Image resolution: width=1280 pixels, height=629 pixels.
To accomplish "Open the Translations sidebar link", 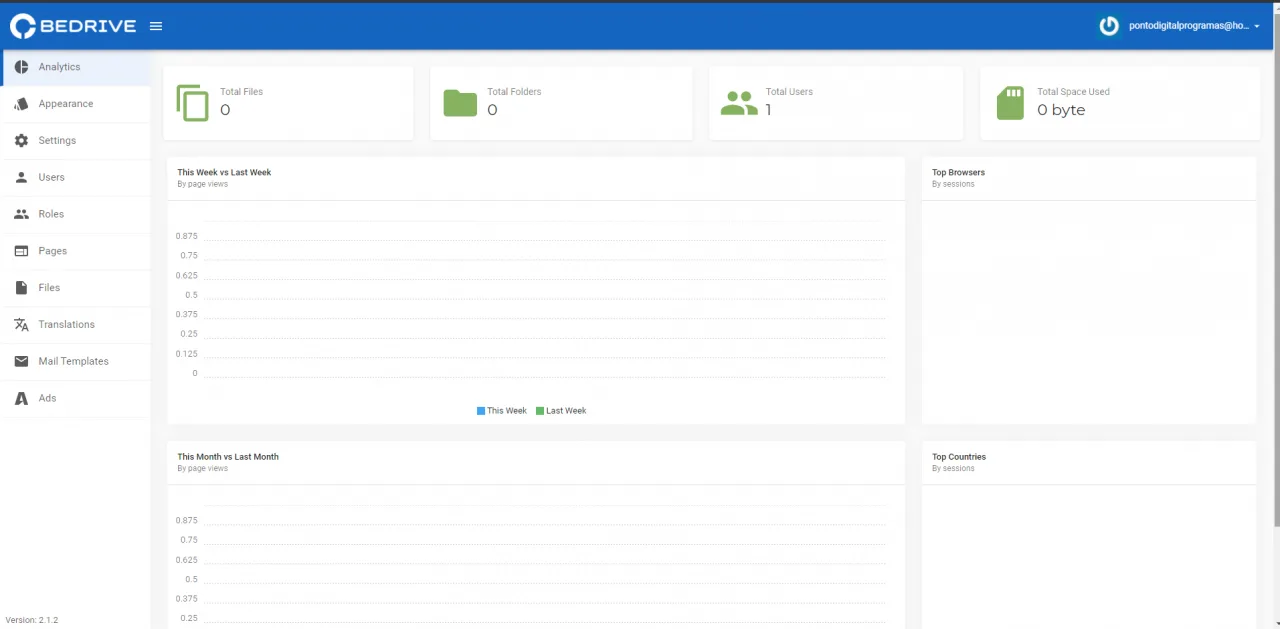I will (x=75, y=324).
